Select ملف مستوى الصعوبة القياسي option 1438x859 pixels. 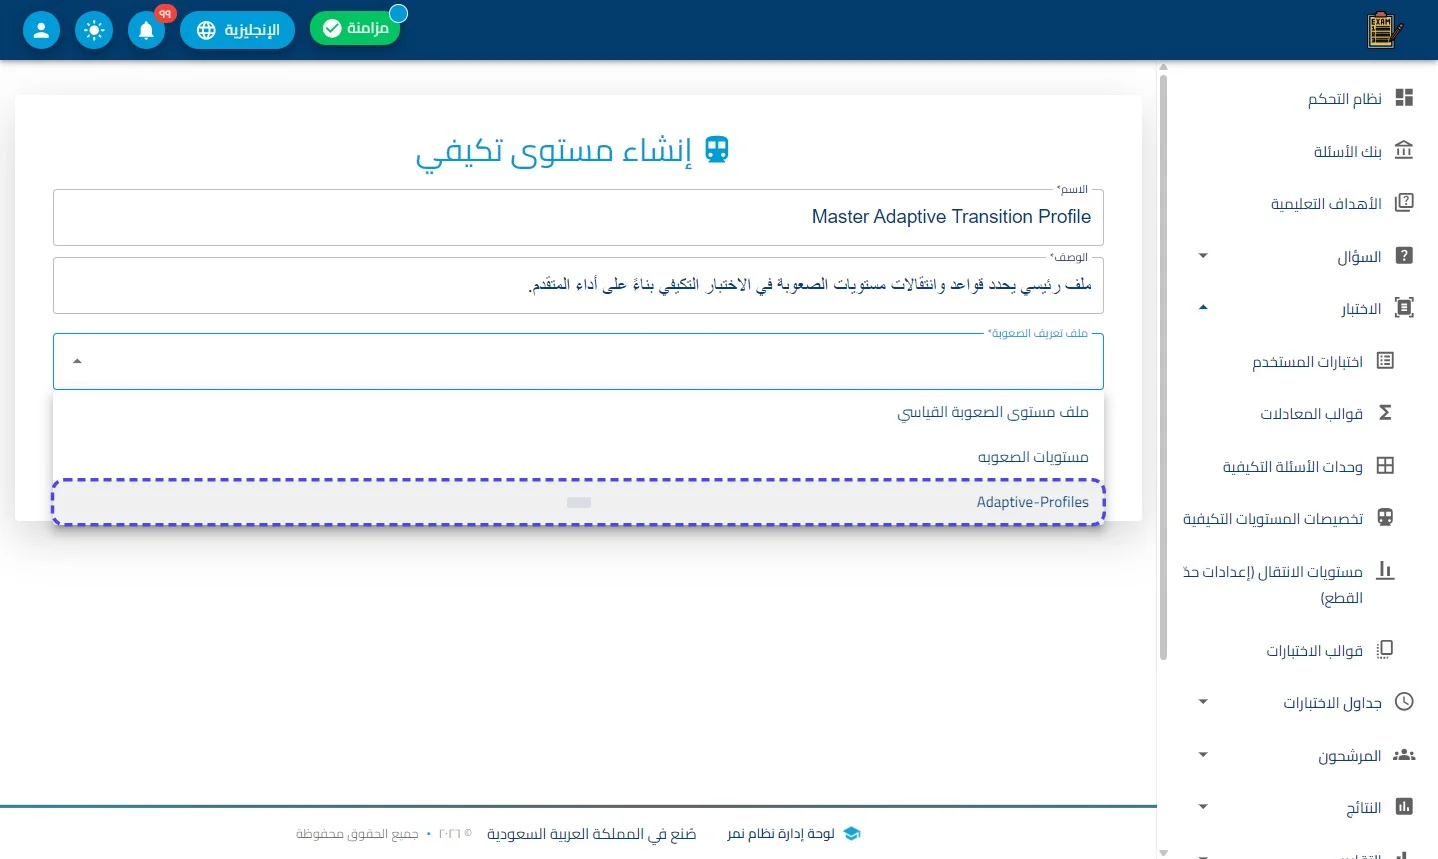(x=578, y=412)
